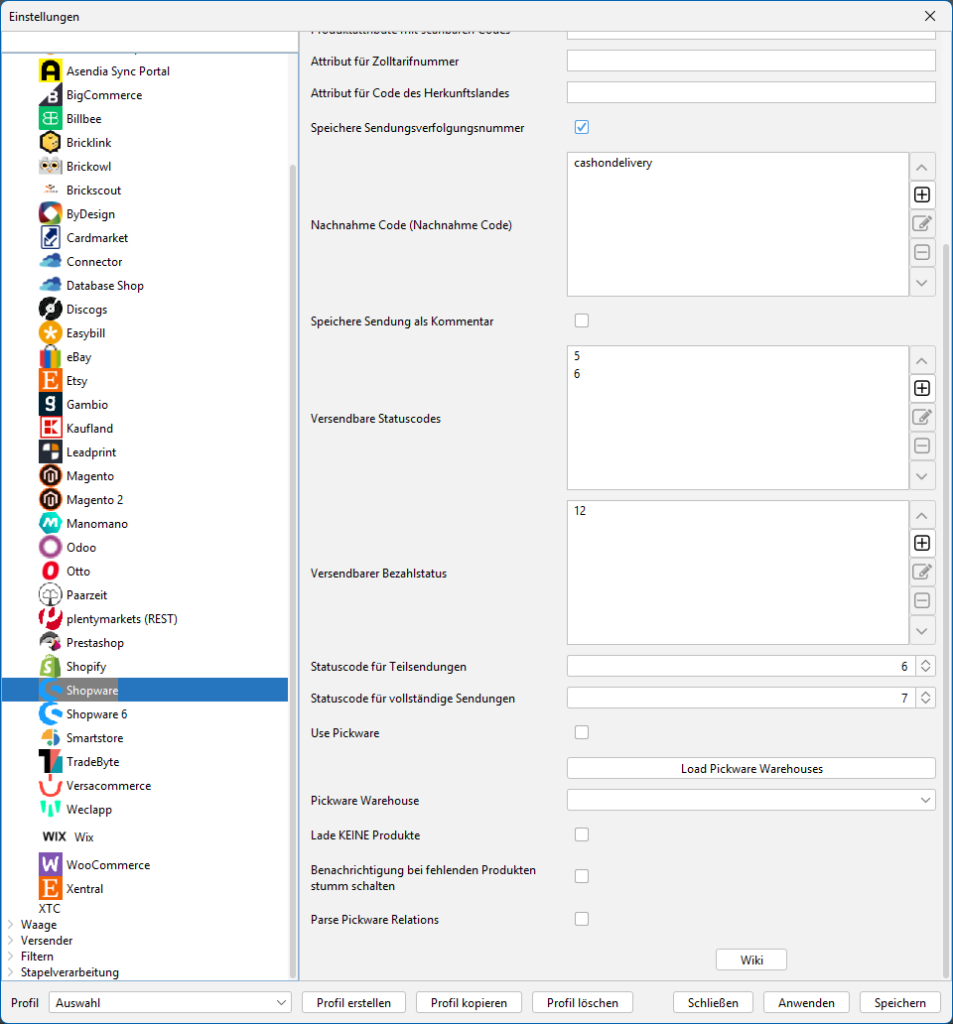Open the Shopify shop entry icon
The width and height of the screenshot is (953, 1024).
tap(50, 666)
